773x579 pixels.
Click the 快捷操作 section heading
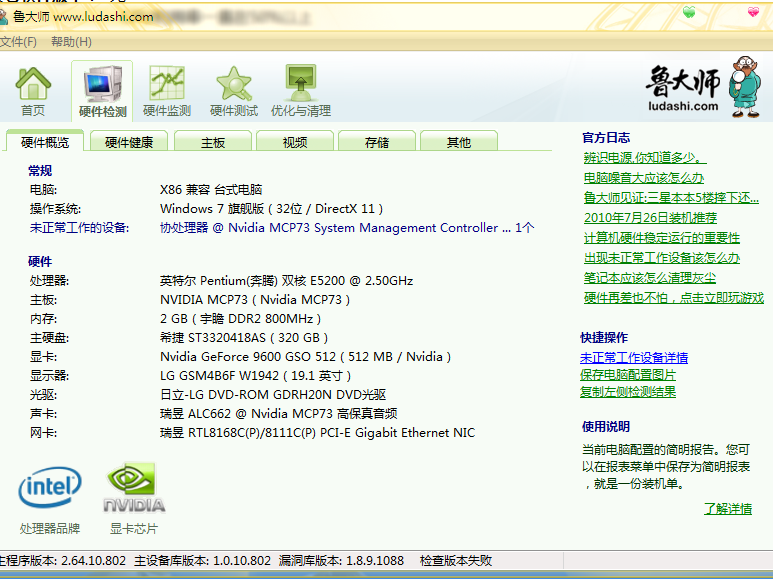(604, 338)
